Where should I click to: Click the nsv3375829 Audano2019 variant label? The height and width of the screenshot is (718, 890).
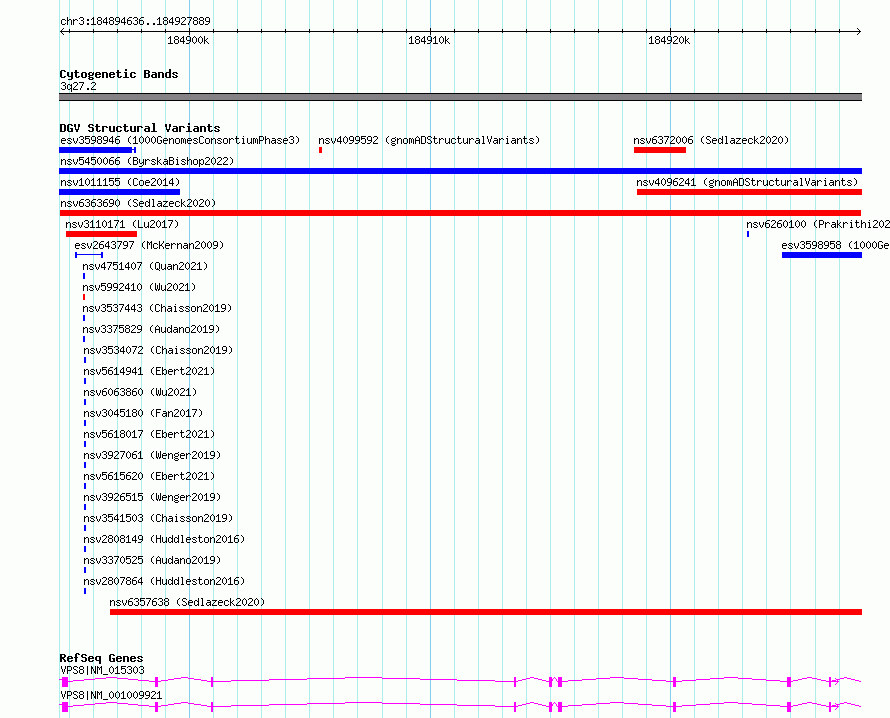point(151,329)
